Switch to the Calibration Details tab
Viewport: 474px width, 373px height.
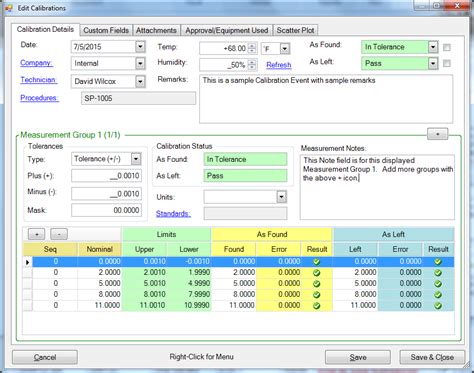coord(45,29)
